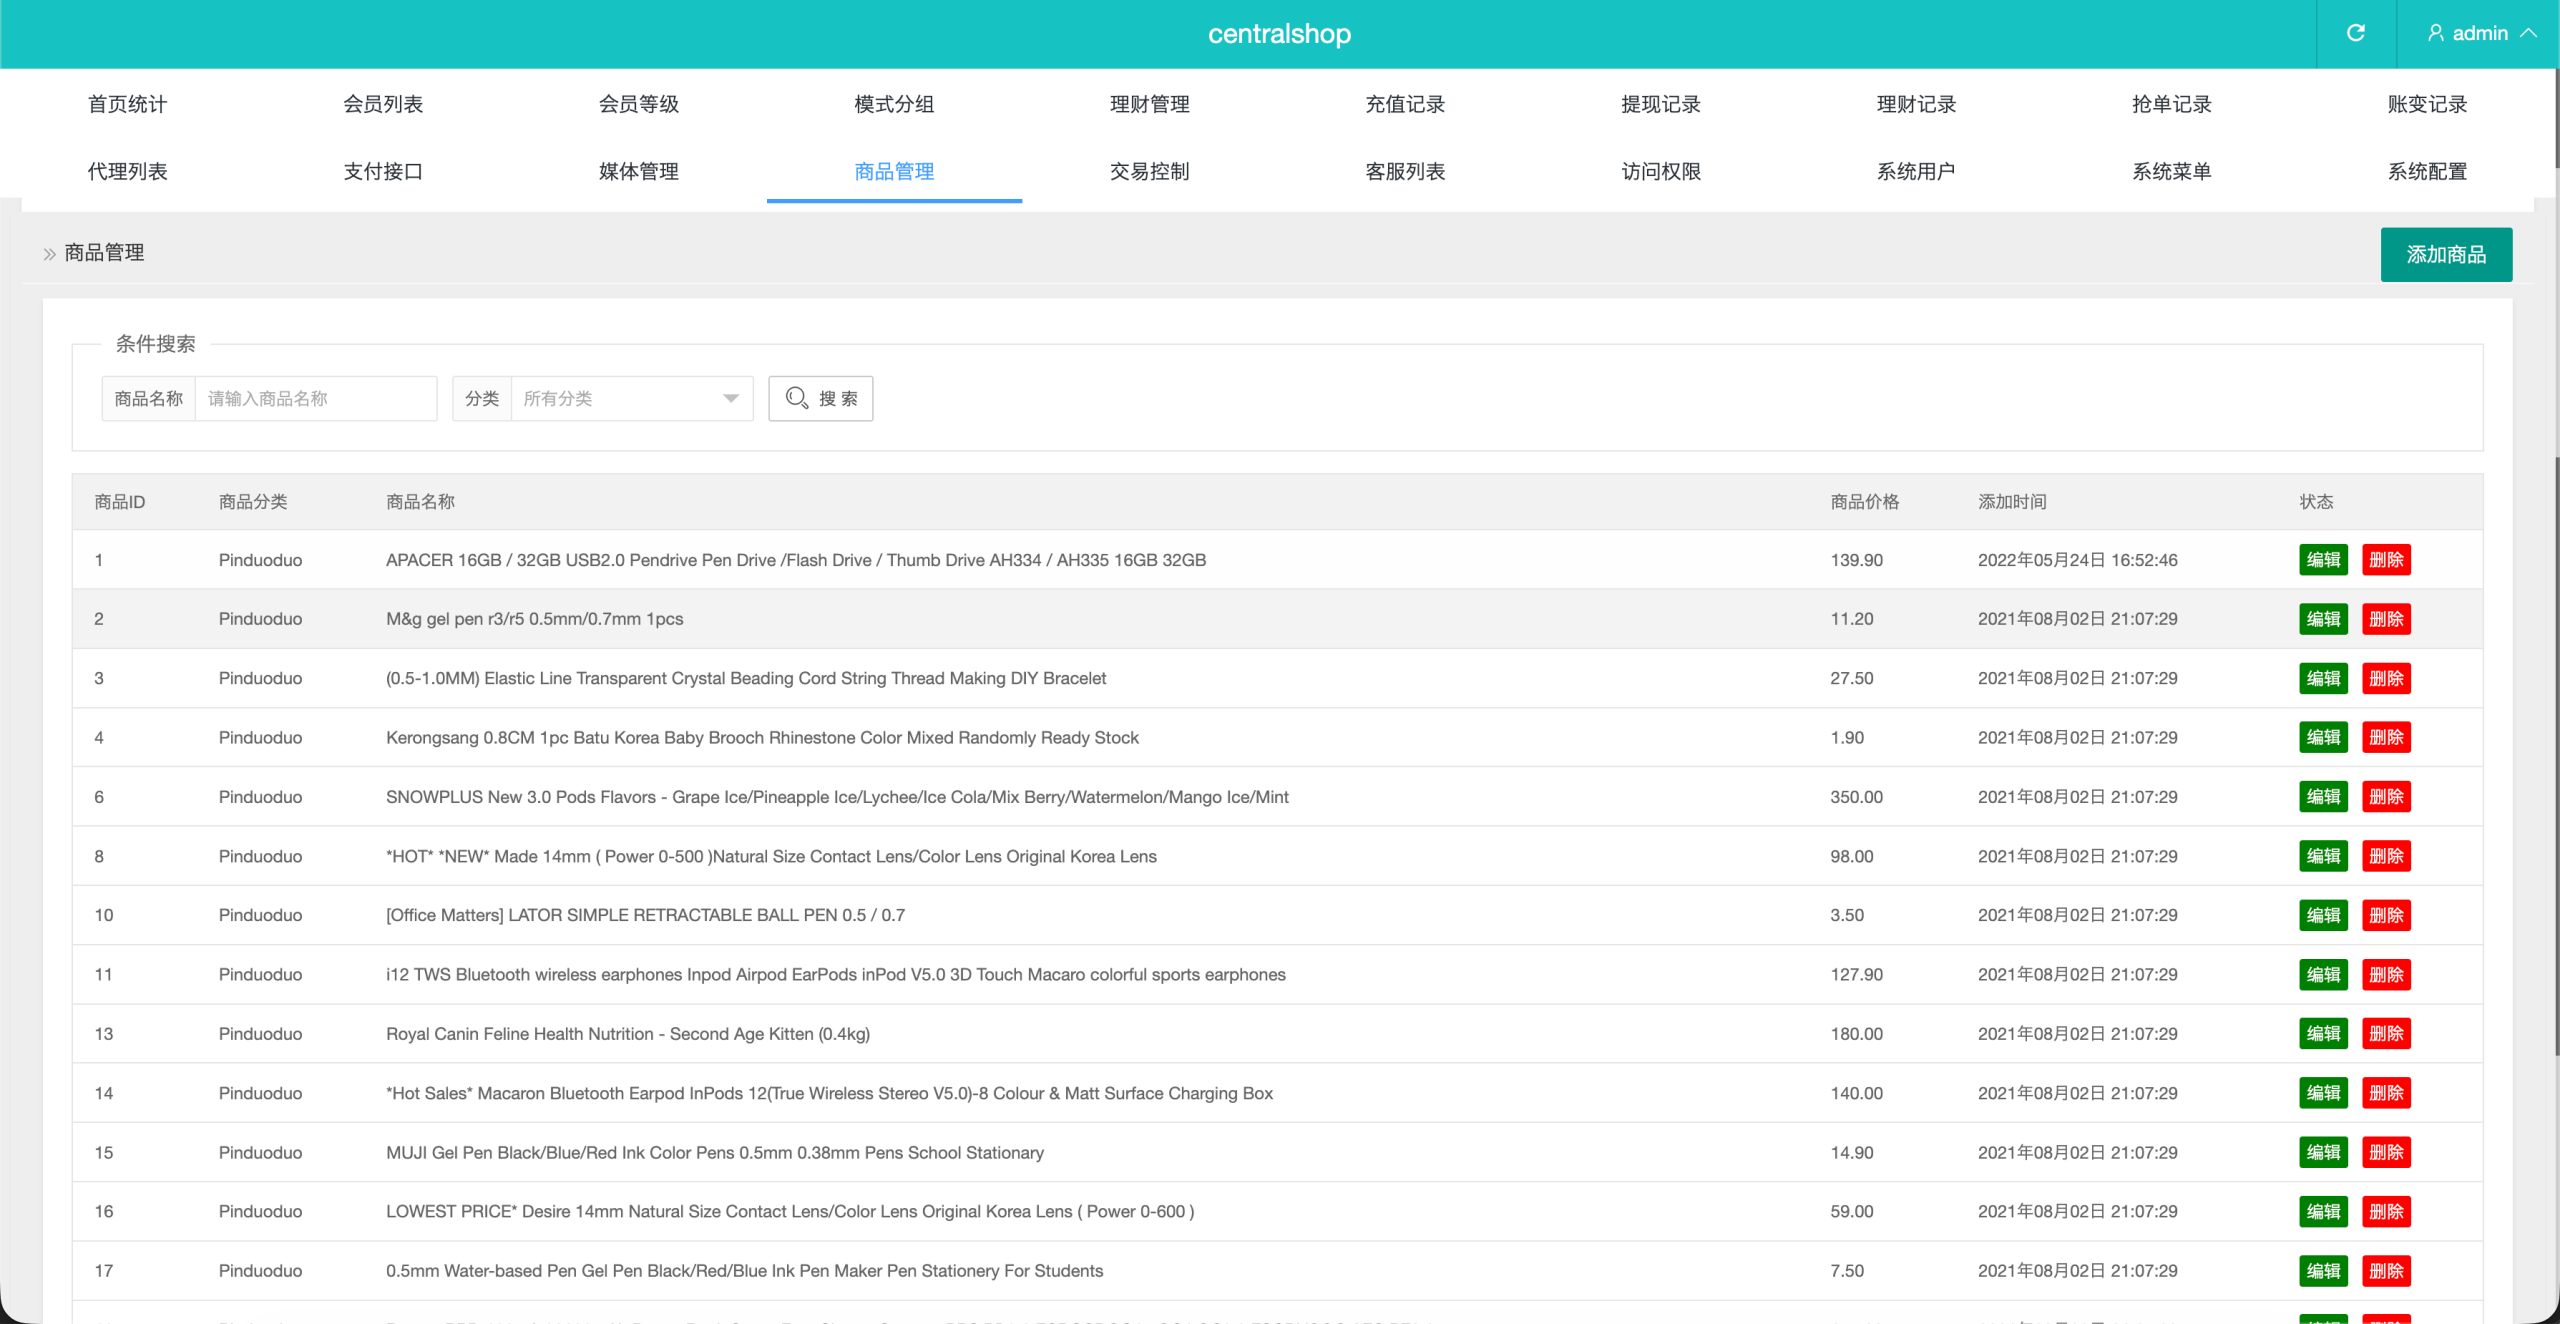Image resolution: width=2560 pixels, height=1324 pixels.
Task: Expand the admin account chevron
Action: coord(2529,33)
